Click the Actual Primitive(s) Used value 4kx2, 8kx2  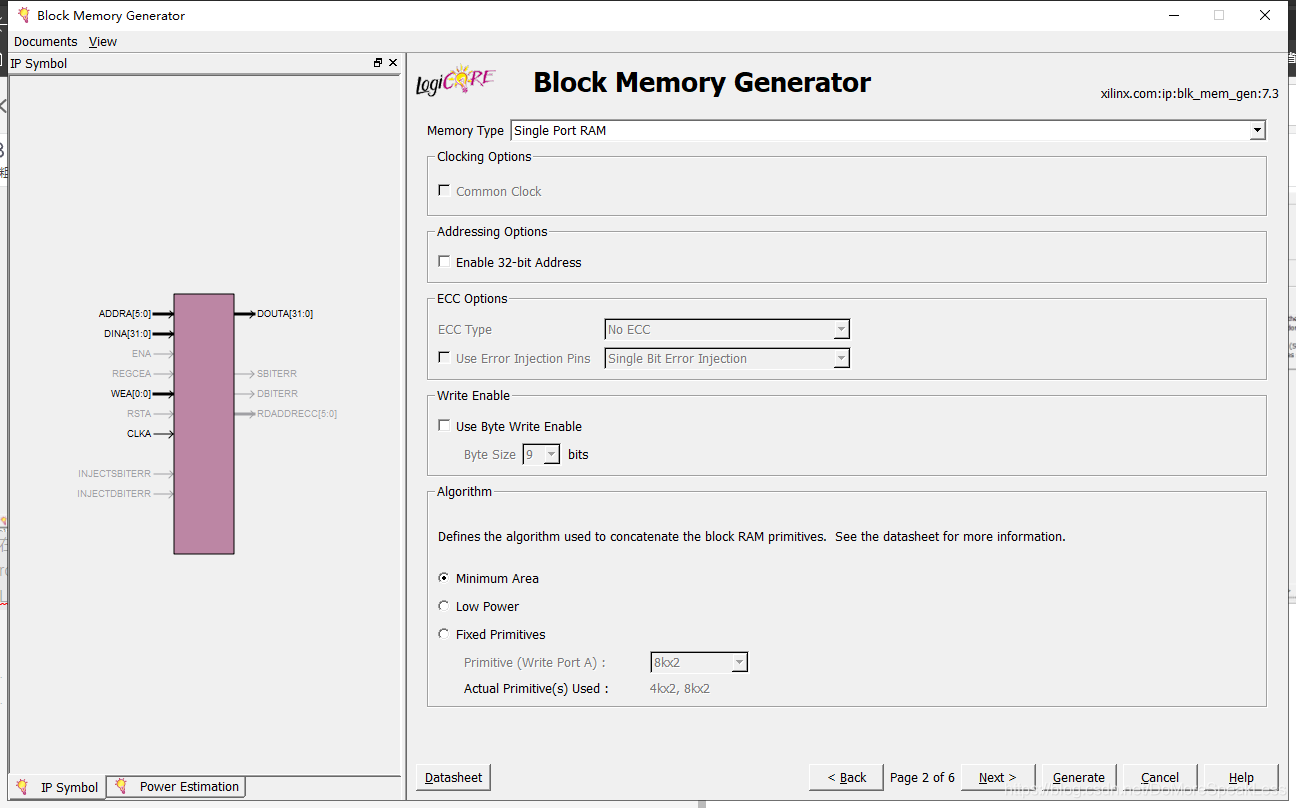coord(680,688)
